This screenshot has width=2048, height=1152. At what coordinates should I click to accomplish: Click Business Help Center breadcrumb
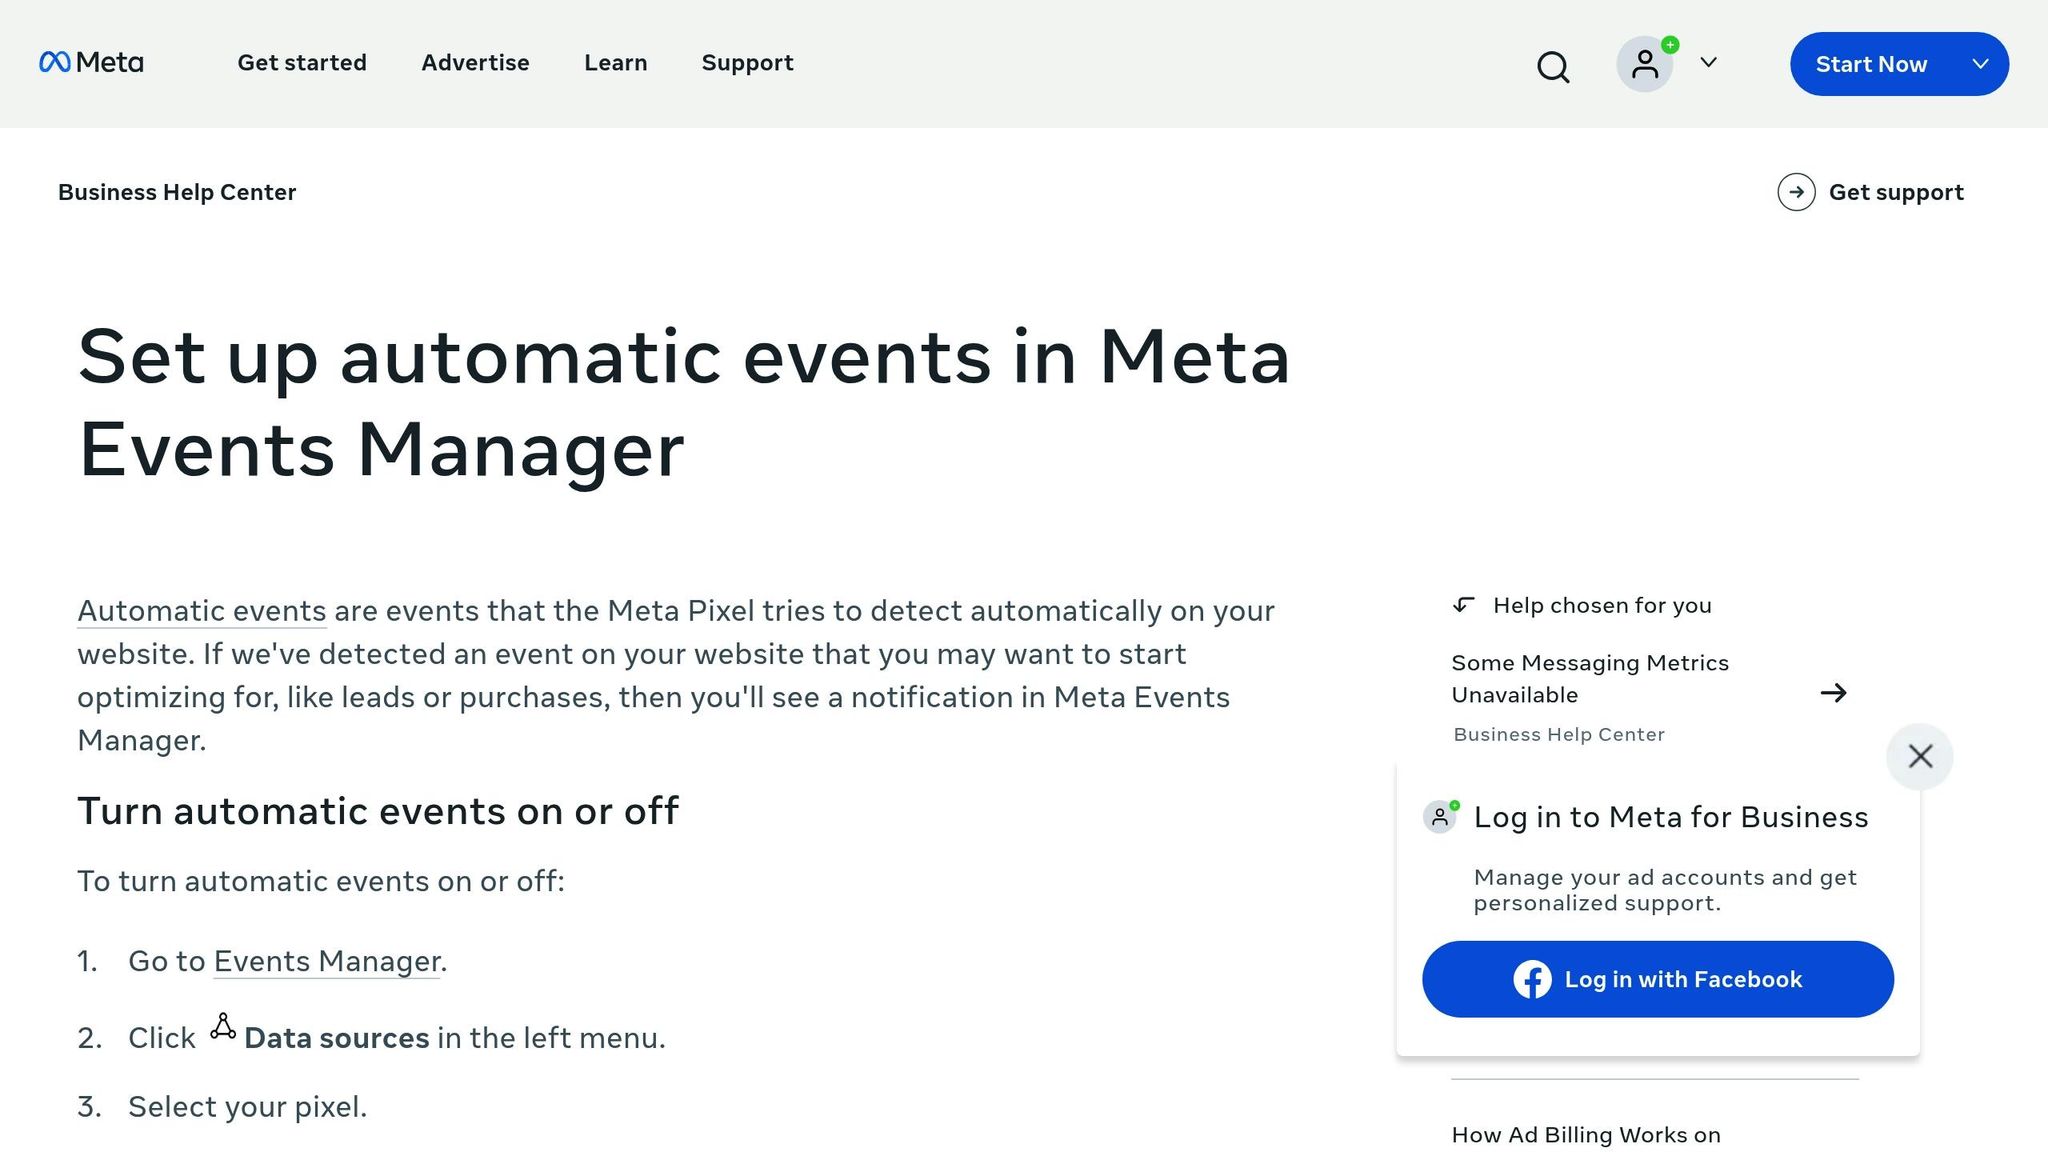click(177, 192)
